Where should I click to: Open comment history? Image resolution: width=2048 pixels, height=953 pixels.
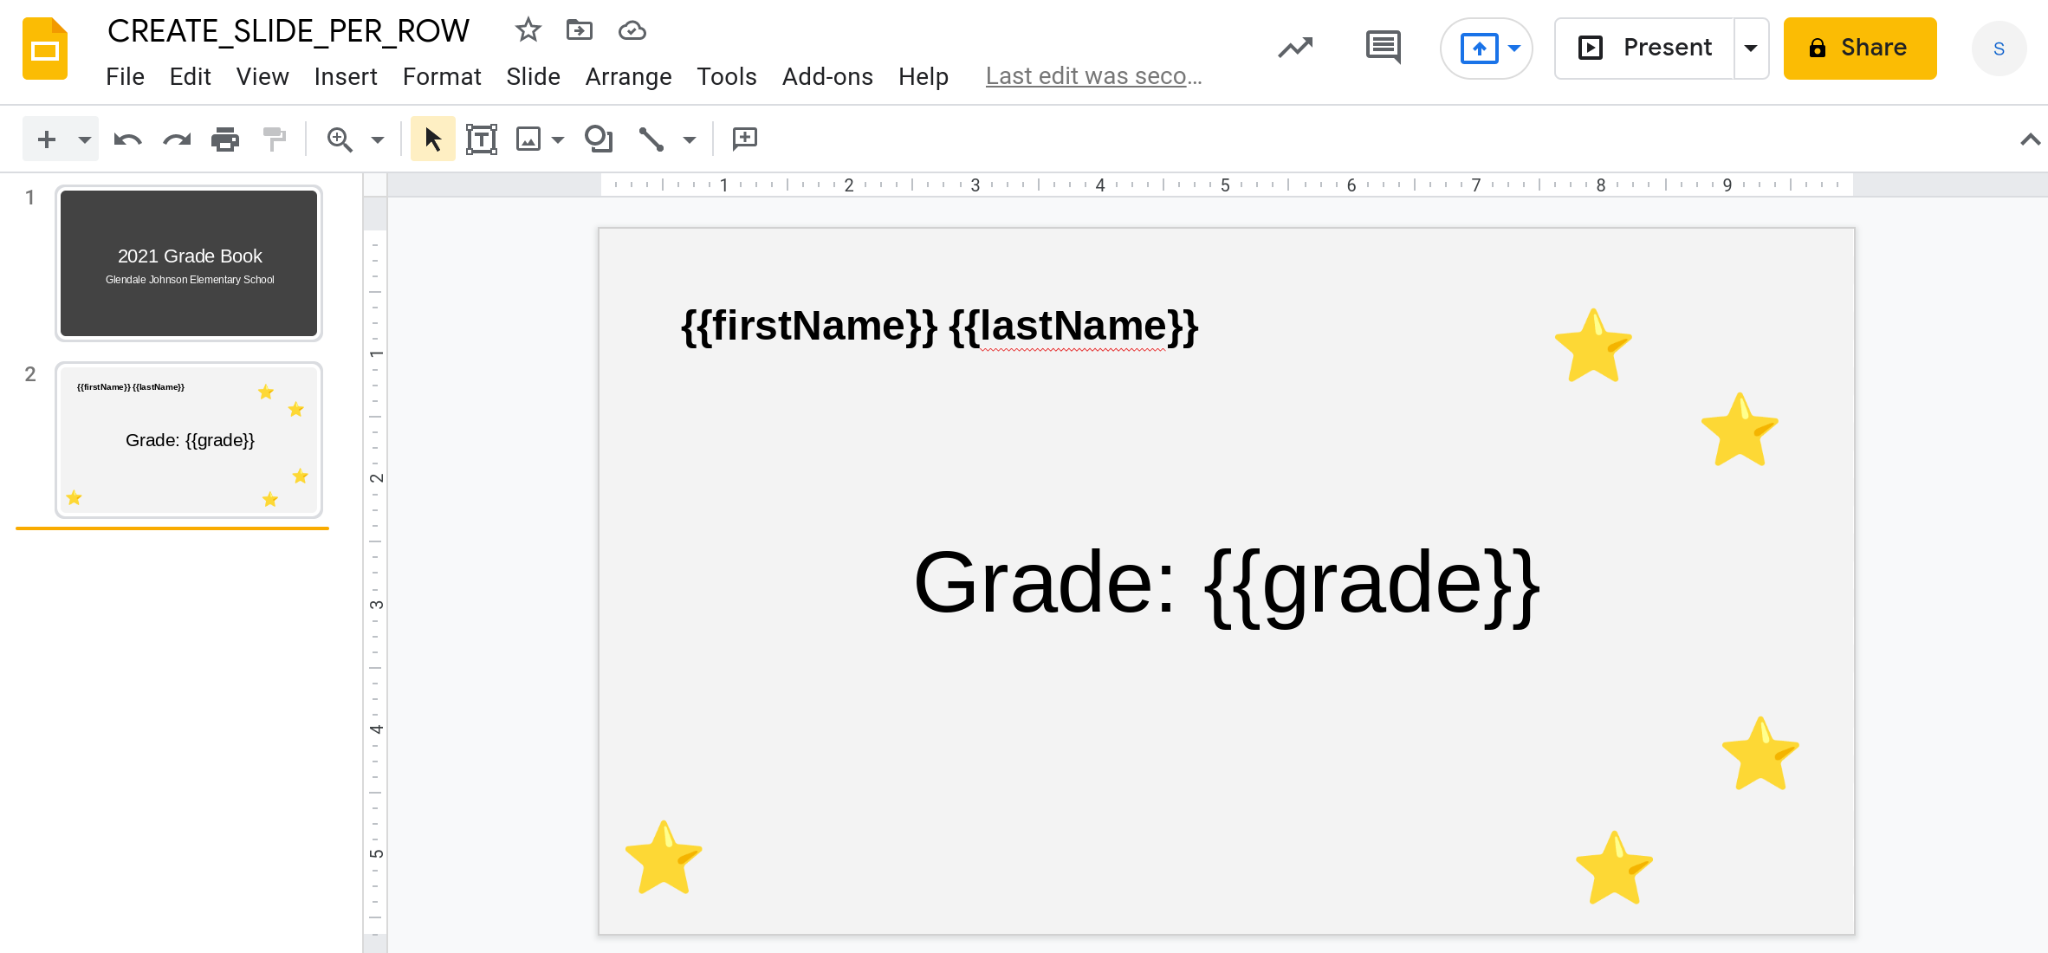1383,47
